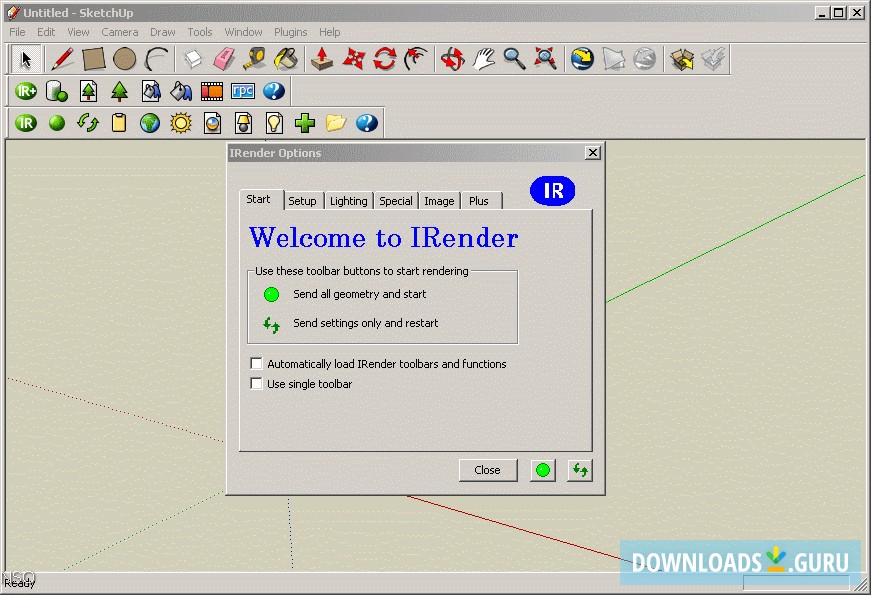Select the Rectangle drawing tool
The width and height of the screenshot is (871, 595).
point(93,59)
